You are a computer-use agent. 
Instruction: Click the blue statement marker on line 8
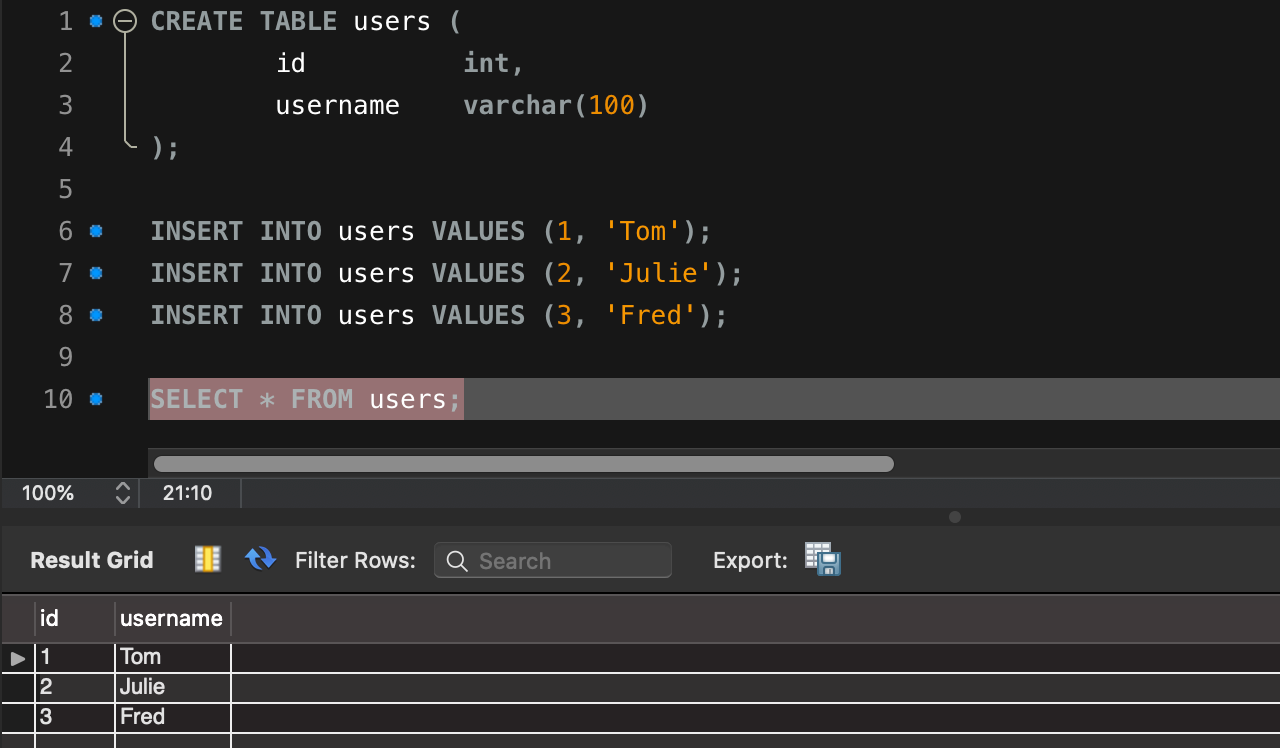tap(96, 315)
